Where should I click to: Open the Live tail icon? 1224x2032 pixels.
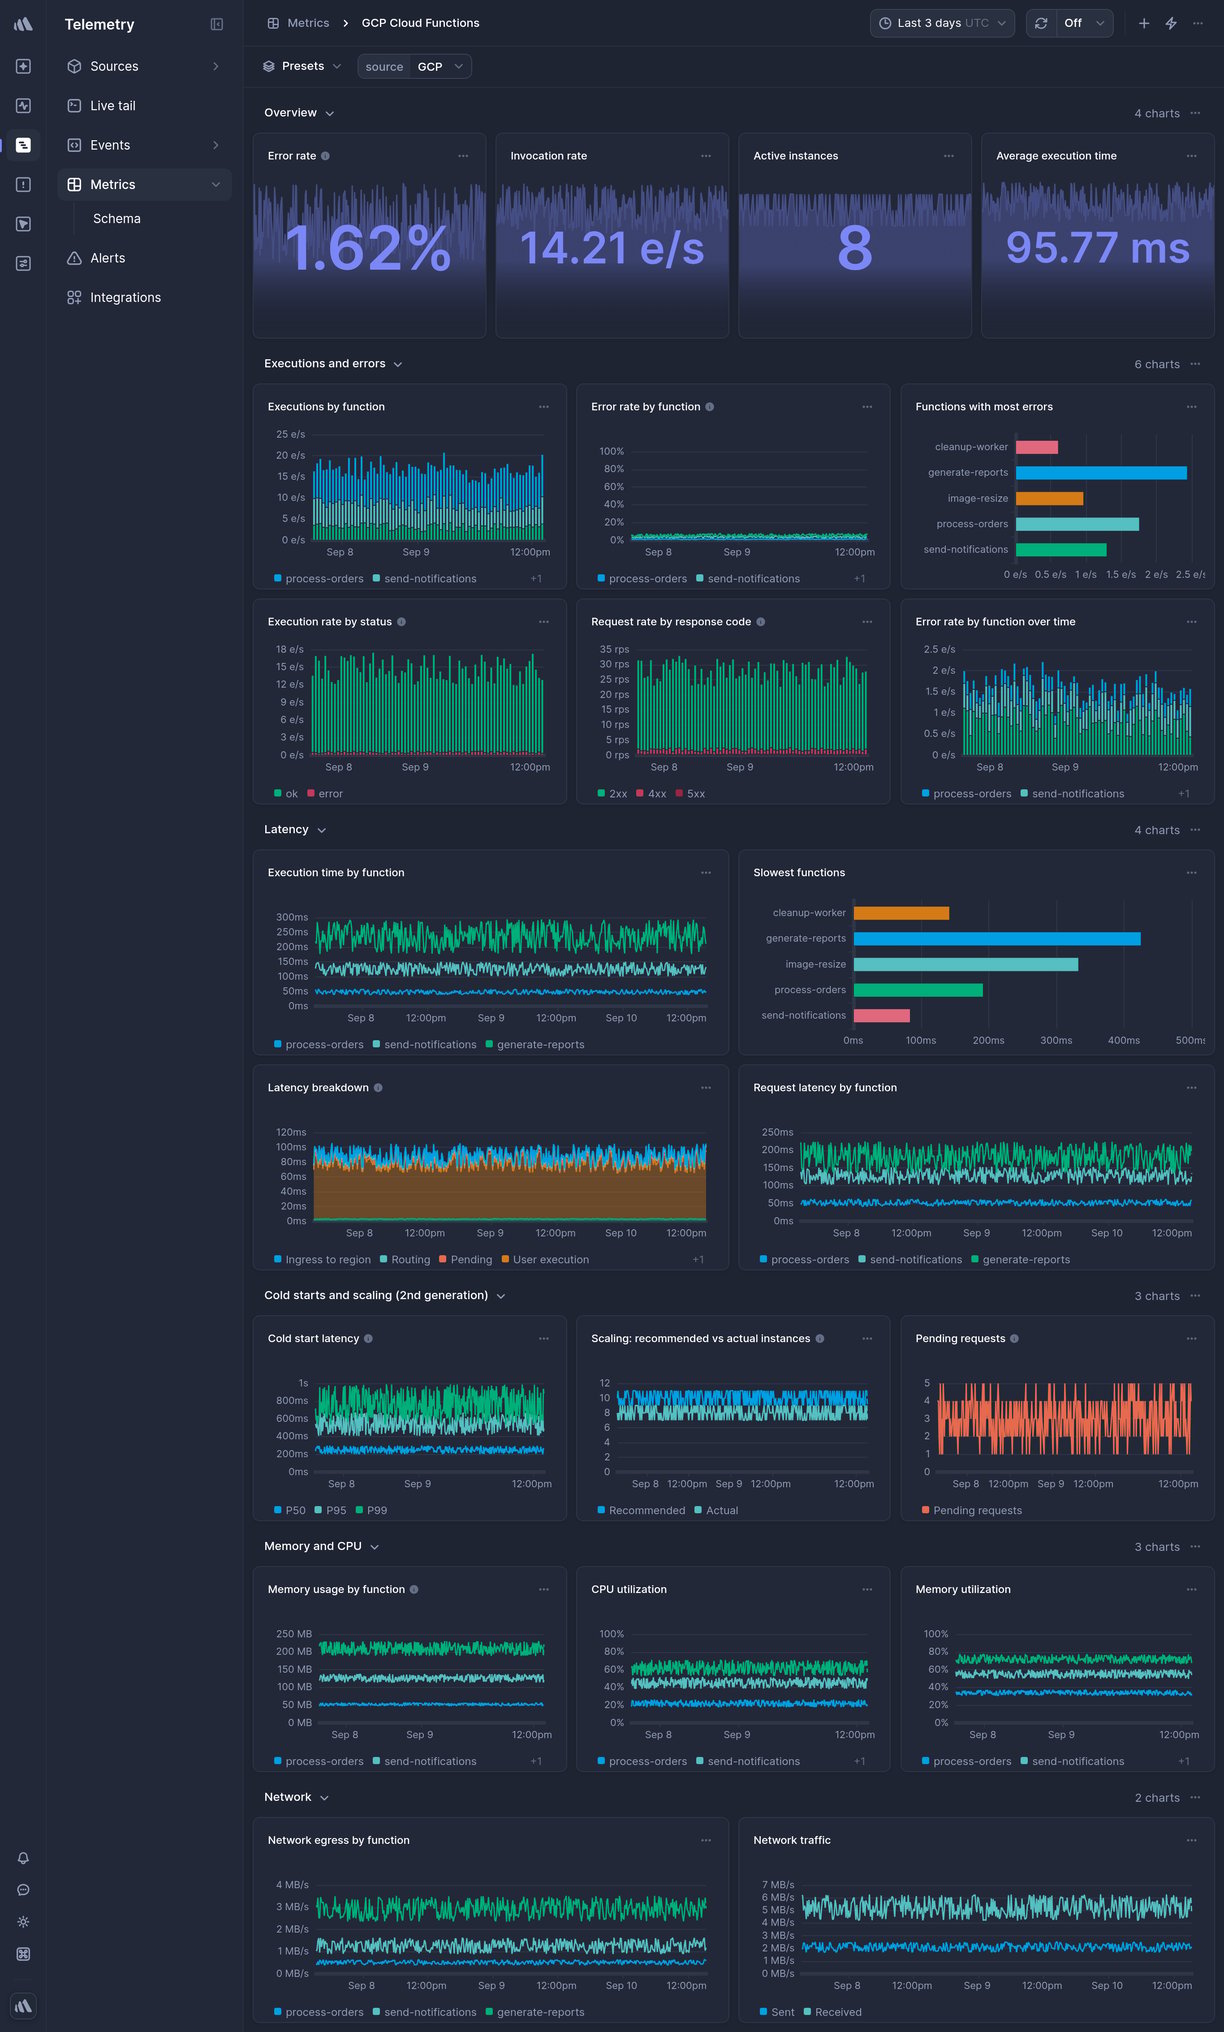(74, 105)
